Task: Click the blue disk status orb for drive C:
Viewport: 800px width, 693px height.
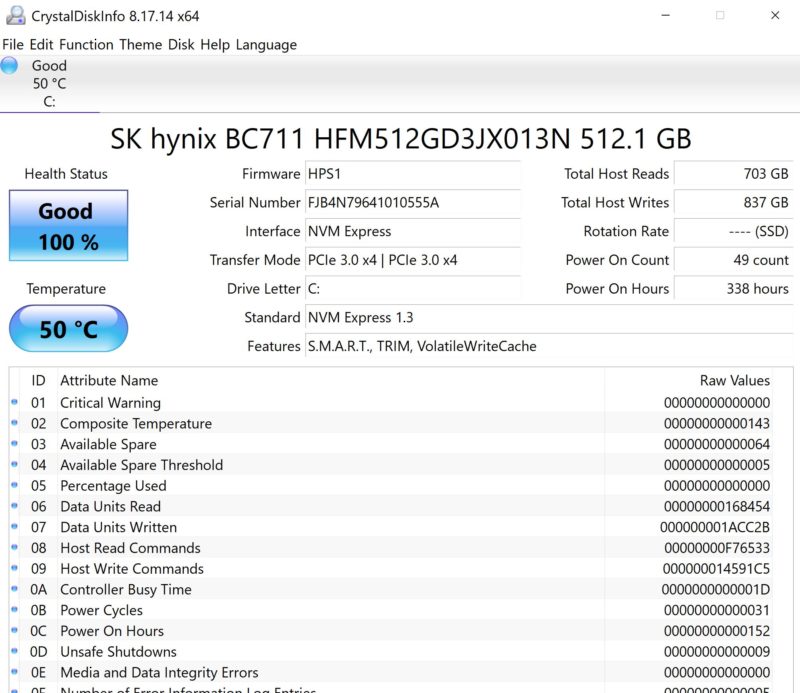Action: 10,66
